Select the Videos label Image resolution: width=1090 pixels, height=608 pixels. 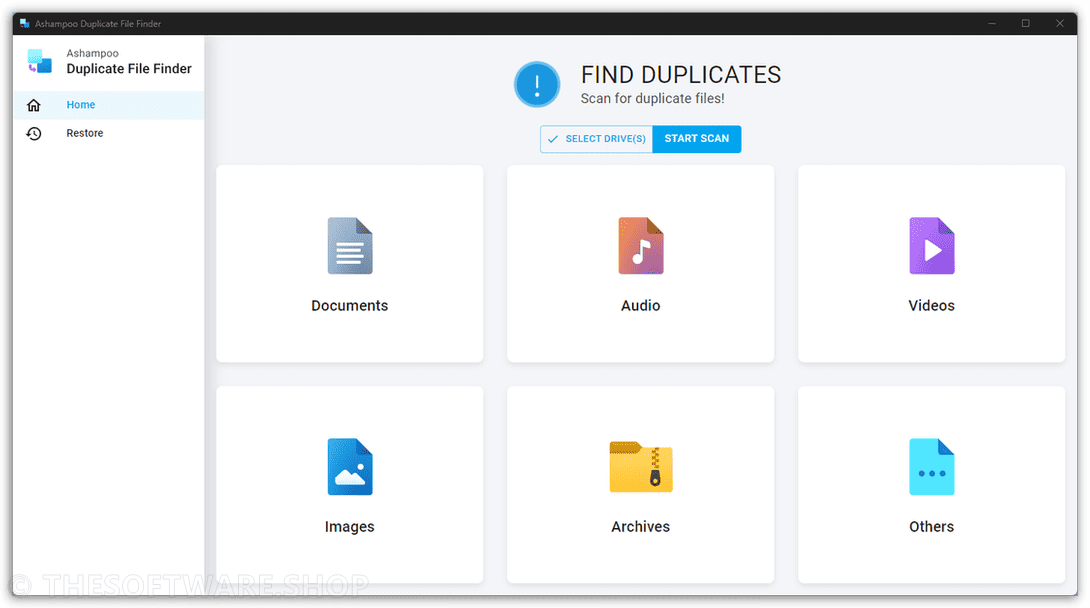(932, 306)
